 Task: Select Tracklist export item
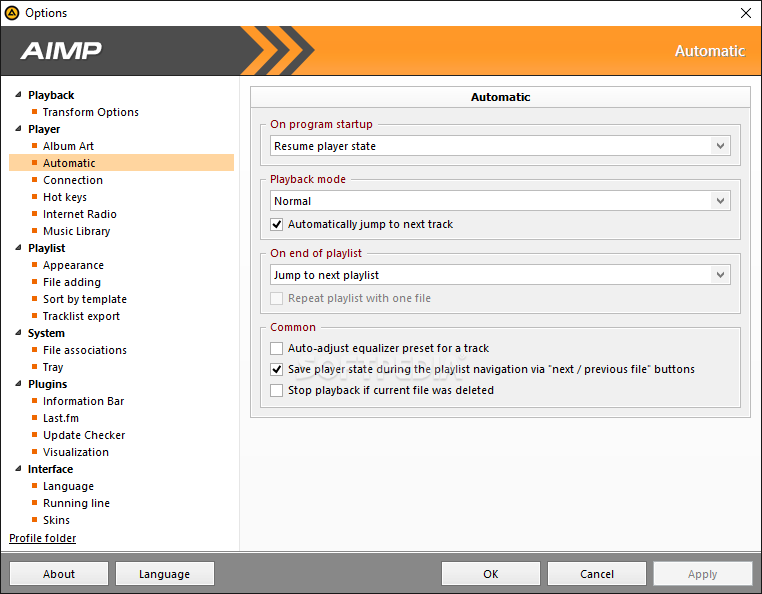[x=81, y=316]
